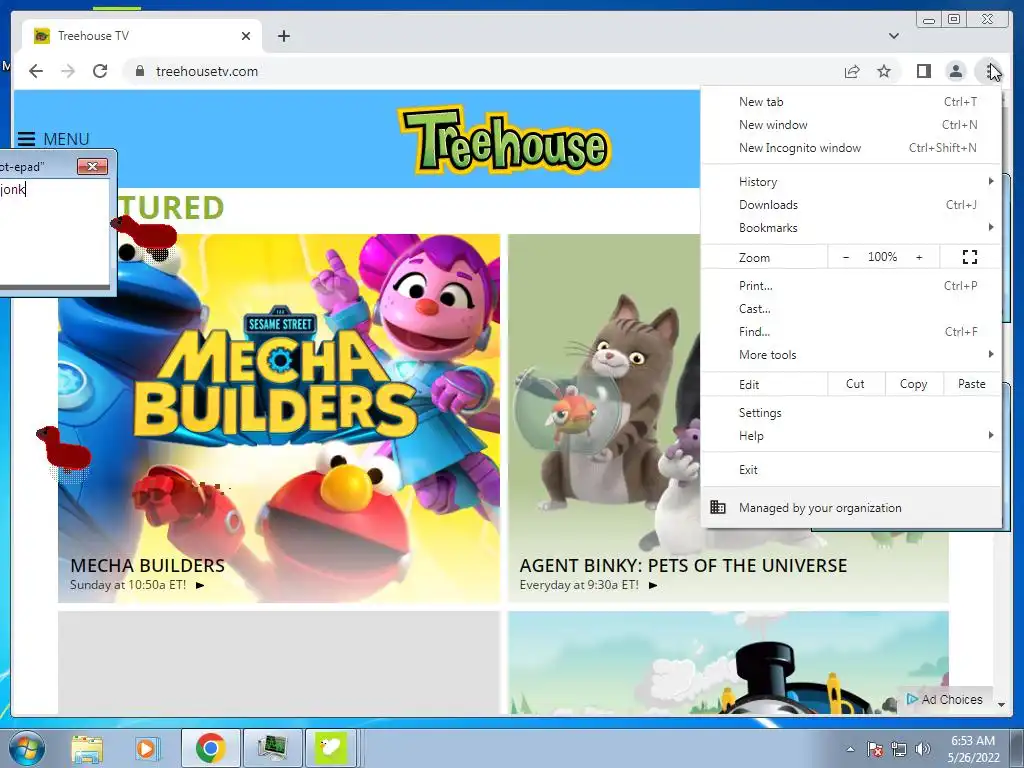The width and height of the screenshot is (1024, 768).
Task: Close the Chrome three-dot menu button
Action: tap(991, 71)
